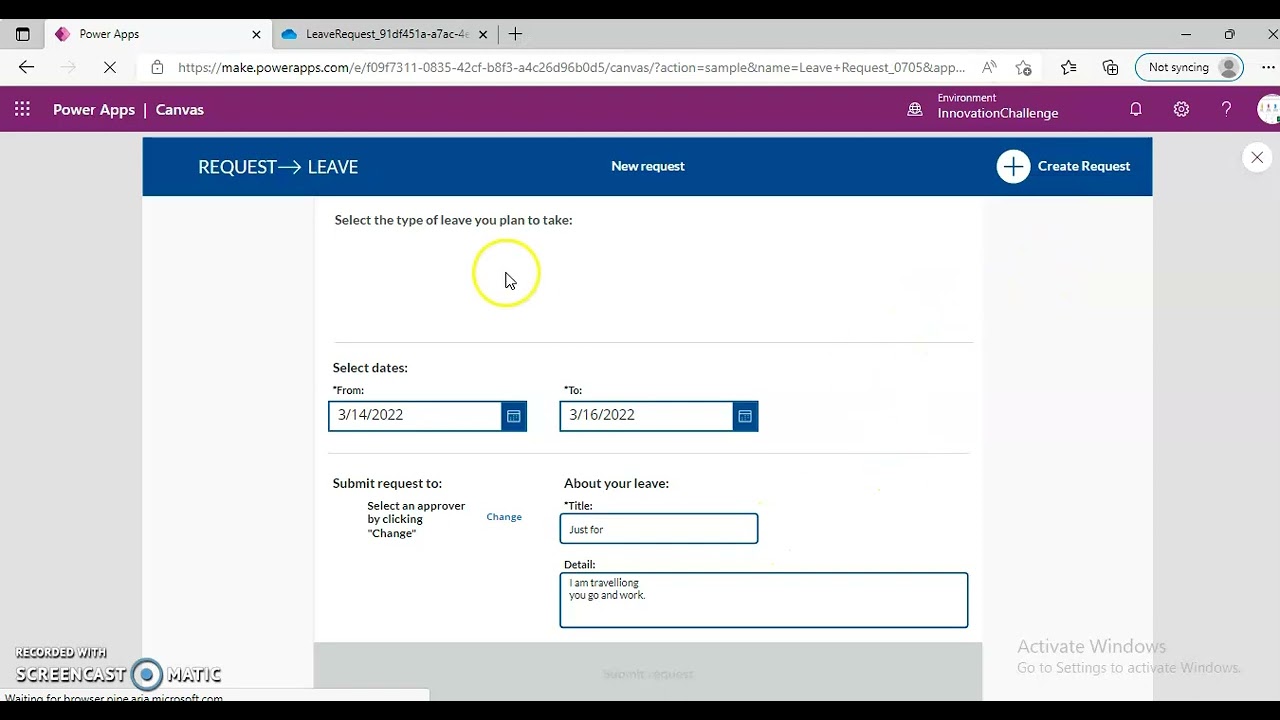Screen dimensions: 1280x720
Task: Add this page to favorites star icon
Action: (1023, 67)
